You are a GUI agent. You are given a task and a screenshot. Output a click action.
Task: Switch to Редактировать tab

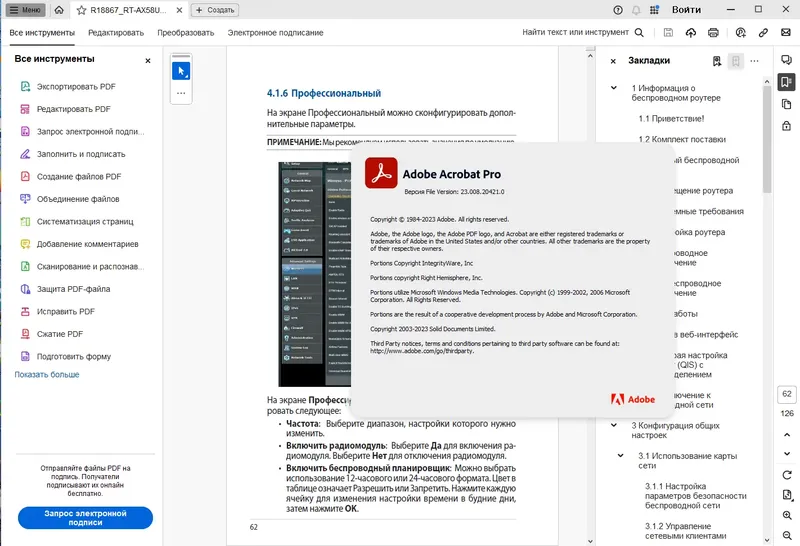[116, 33]
